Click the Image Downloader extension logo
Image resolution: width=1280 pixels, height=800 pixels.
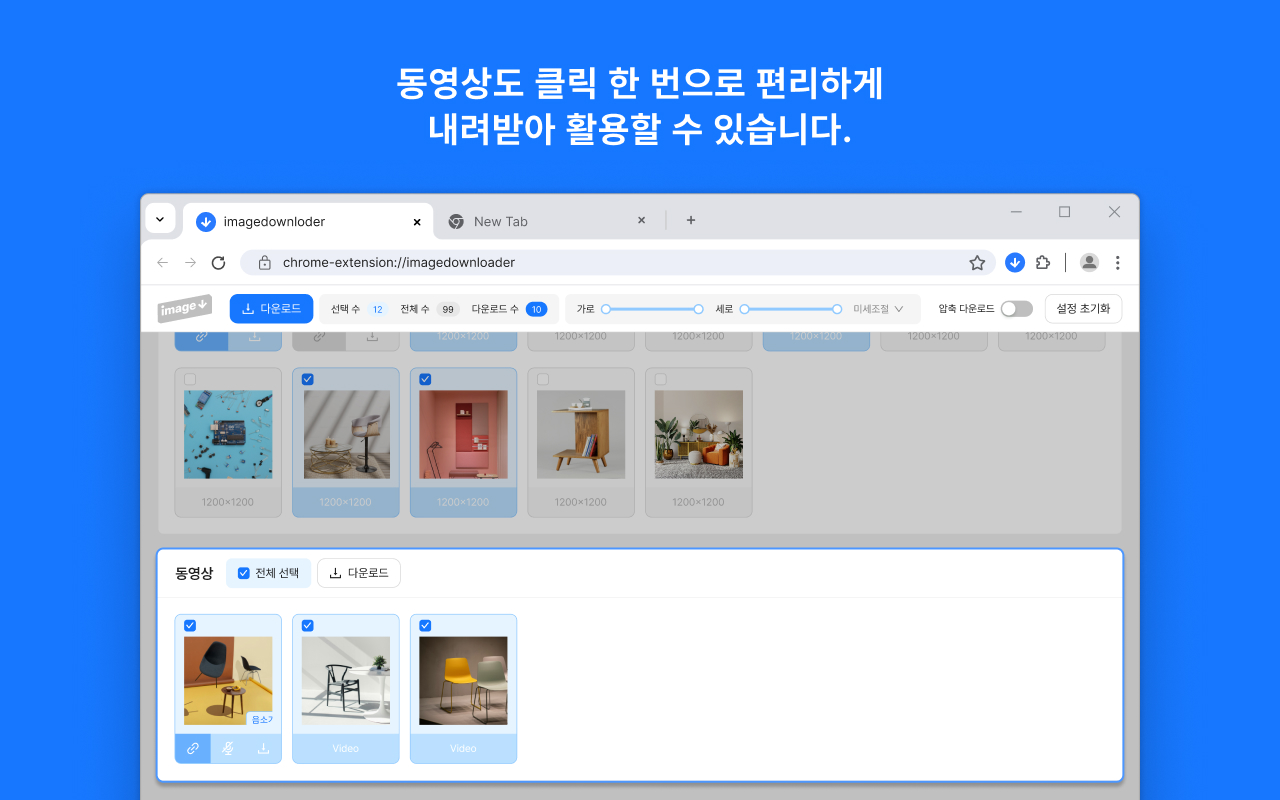tap(184, 308)
